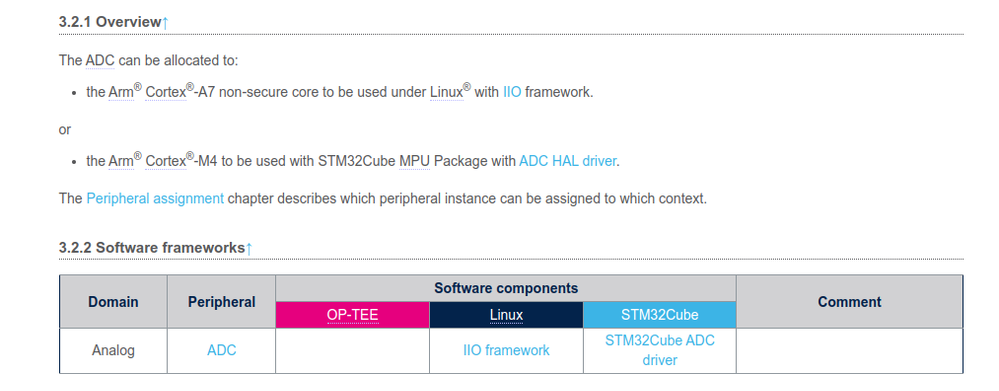Open the IIO link in first bullet

tap(512, 92)
